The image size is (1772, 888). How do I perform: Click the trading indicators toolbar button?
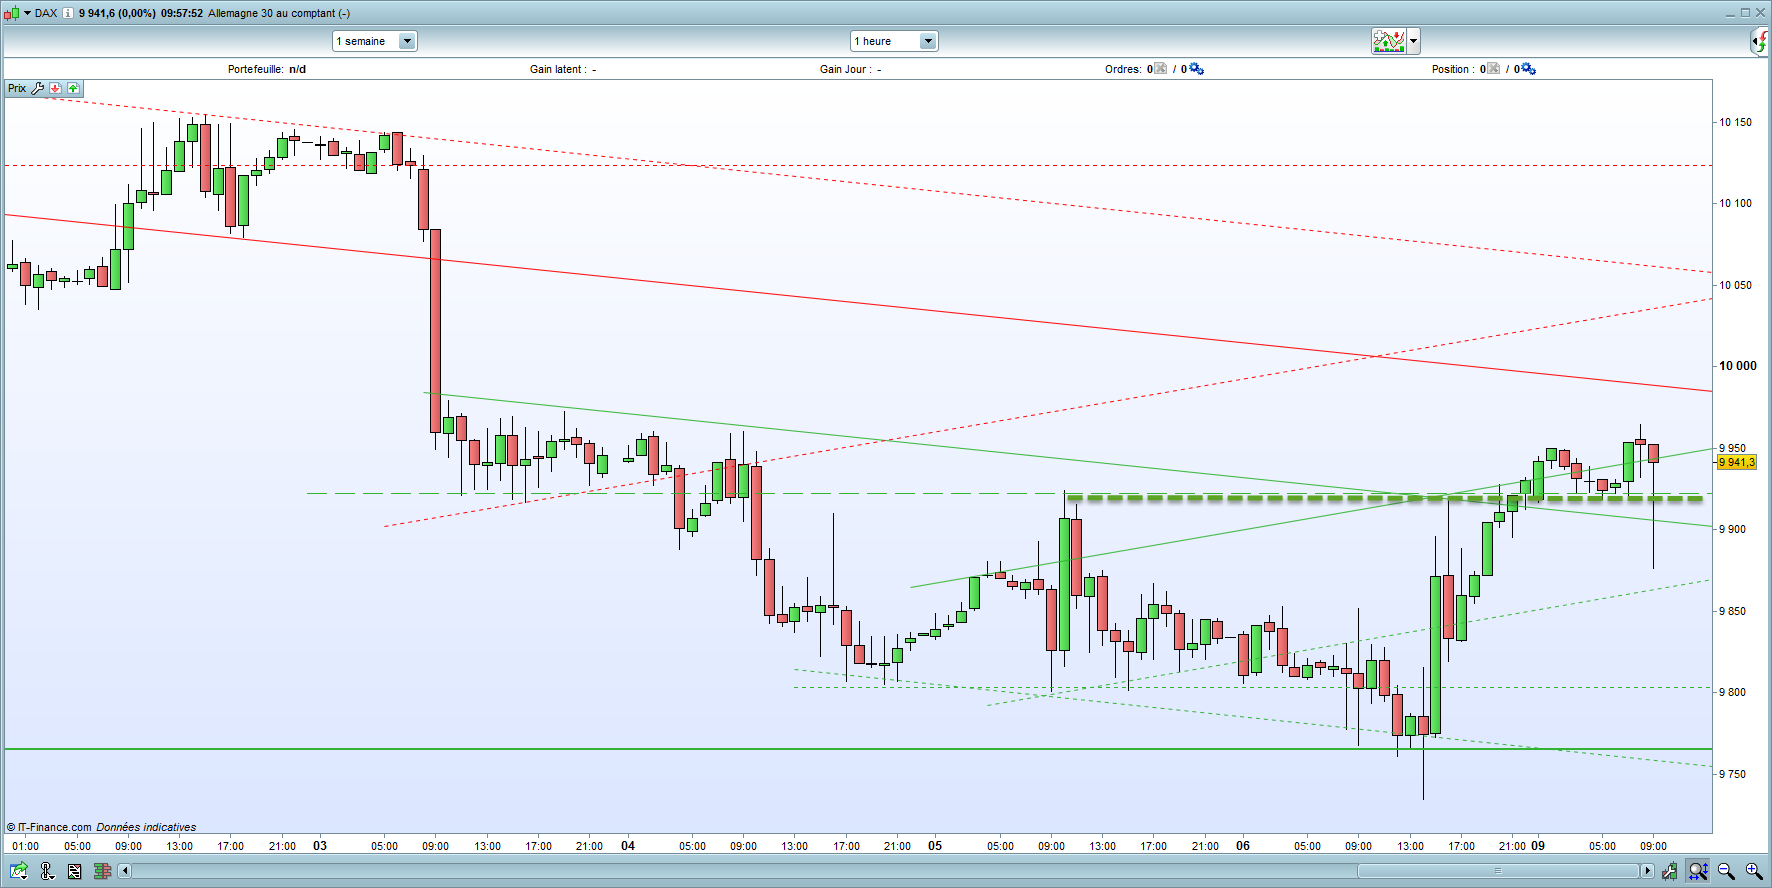[1389, 41]
